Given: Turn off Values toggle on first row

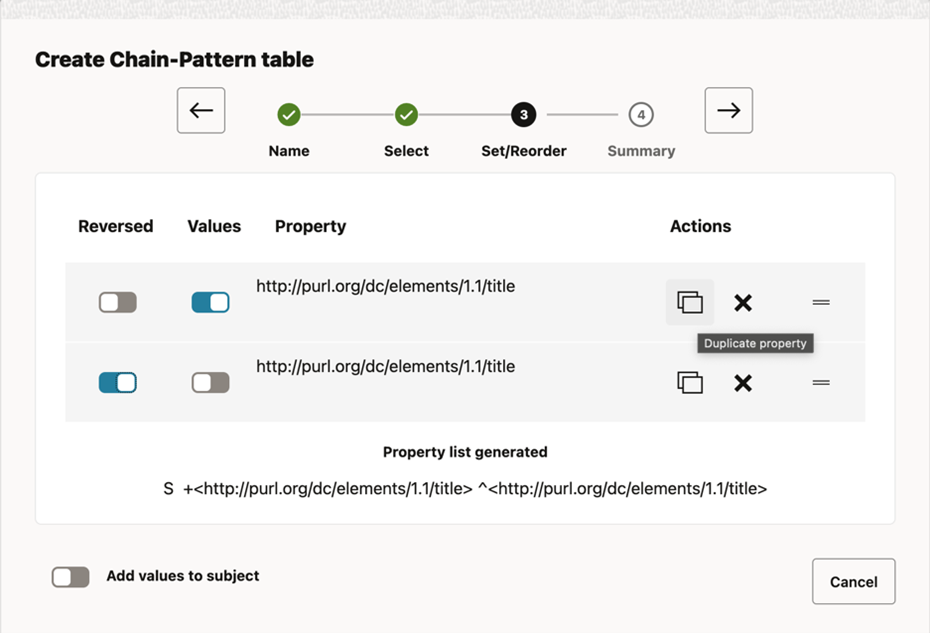Looking at the screenshot, I should coord(210,302).
